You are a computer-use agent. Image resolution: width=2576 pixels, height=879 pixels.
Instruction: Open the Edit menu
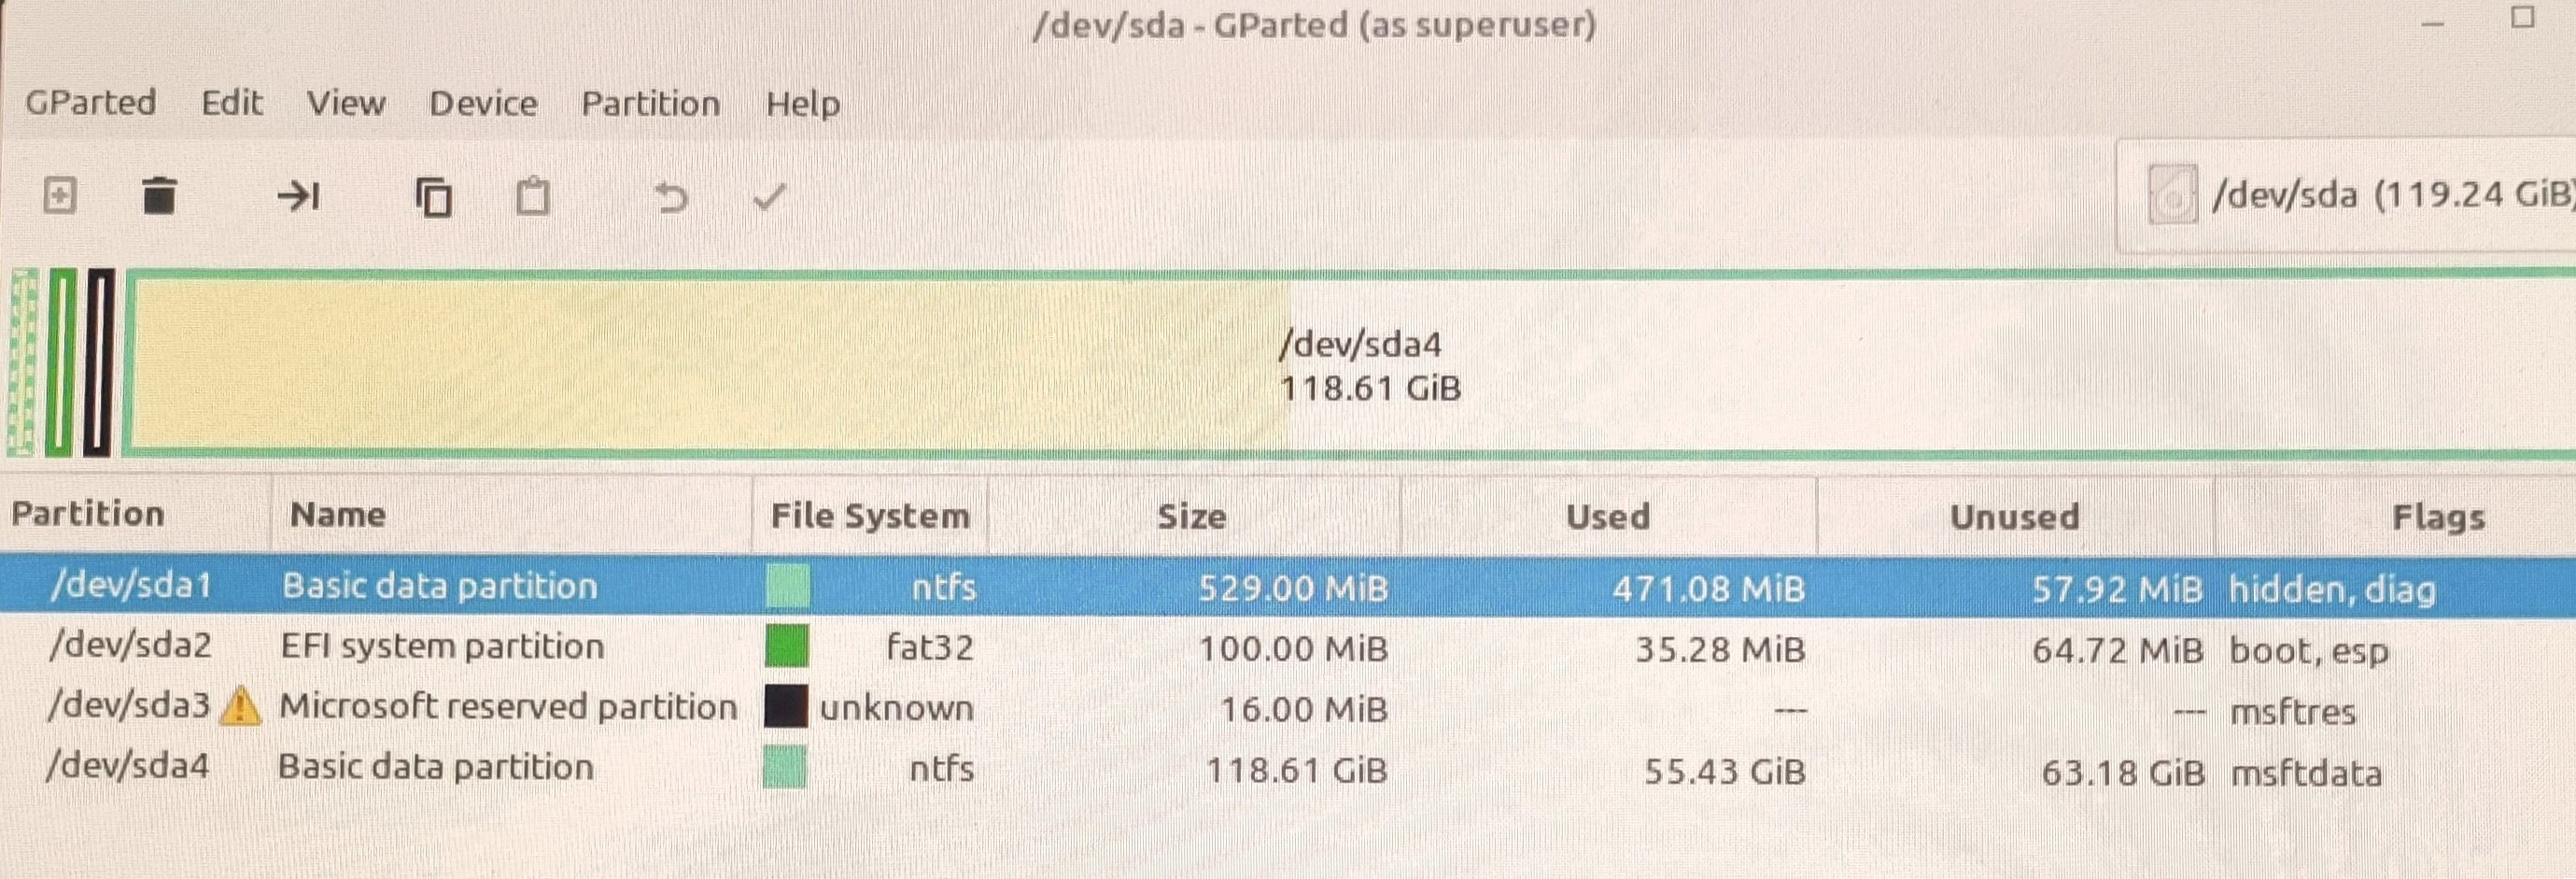231,103
